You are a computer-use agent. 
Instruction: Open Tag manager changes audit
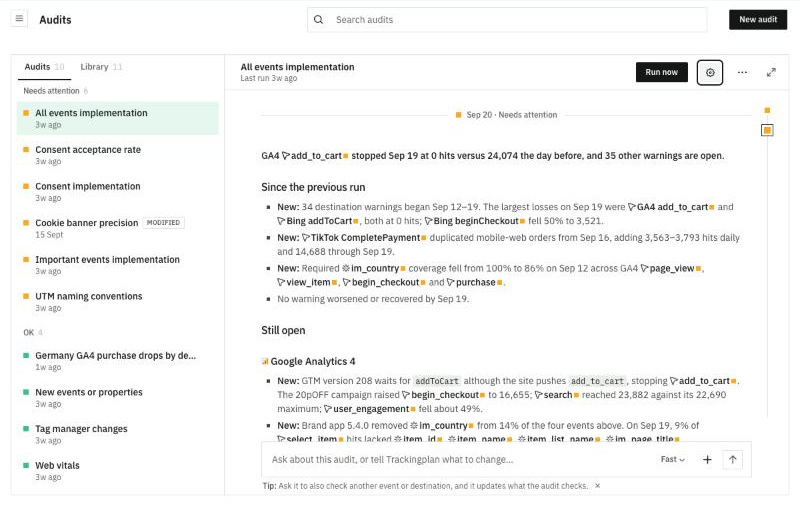tap(118, 435)
